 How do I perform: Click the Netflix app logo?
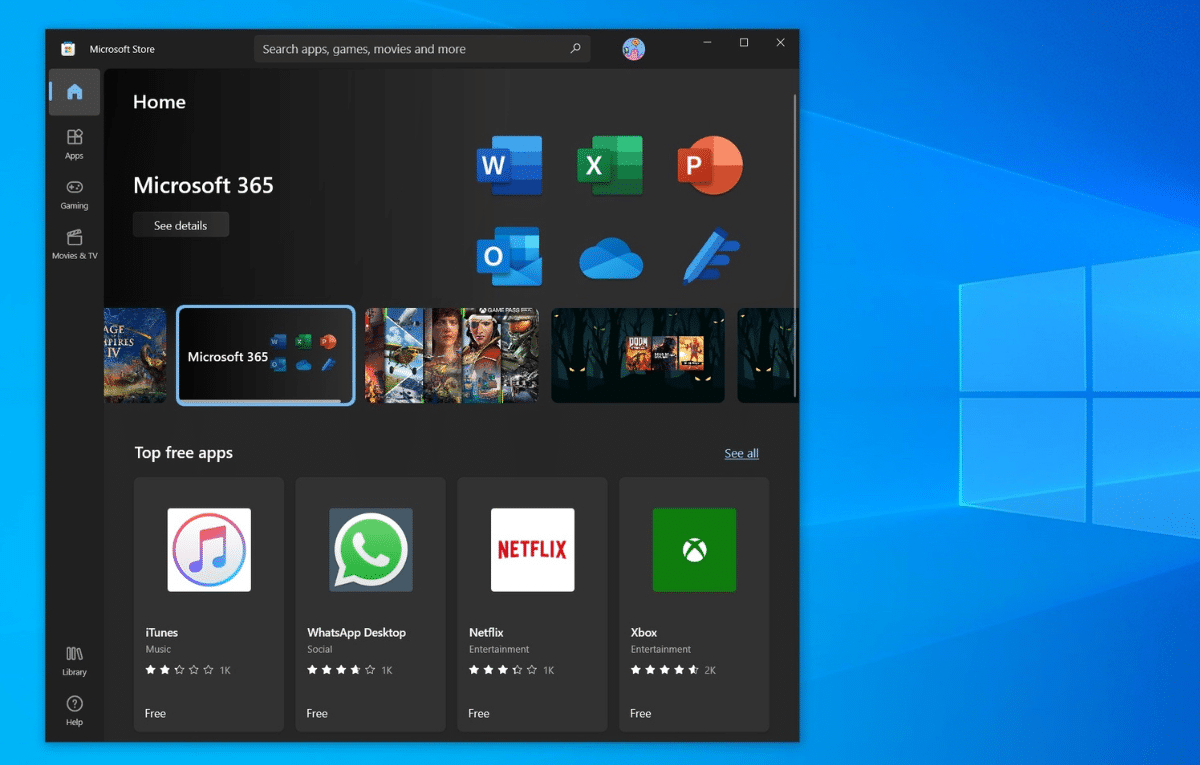[533, 550]
